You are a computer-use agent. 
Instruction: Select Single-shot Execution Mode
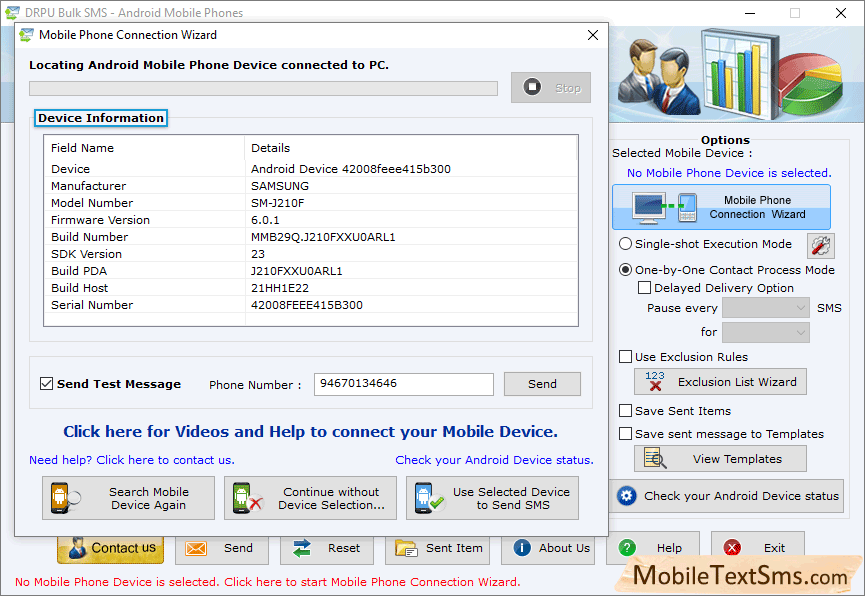[x=625, y=244]
